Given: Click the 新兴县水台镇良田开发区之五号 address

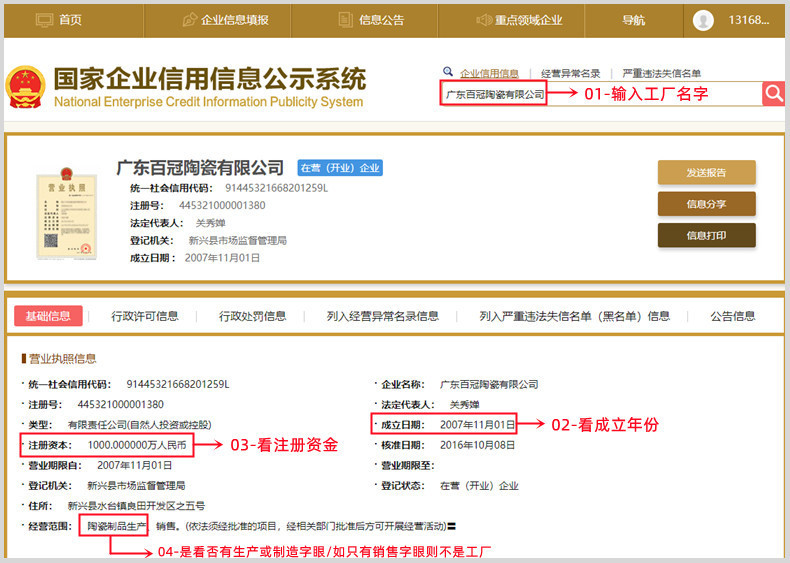Looking at the screenshot, I should click(x=136, y=506).
